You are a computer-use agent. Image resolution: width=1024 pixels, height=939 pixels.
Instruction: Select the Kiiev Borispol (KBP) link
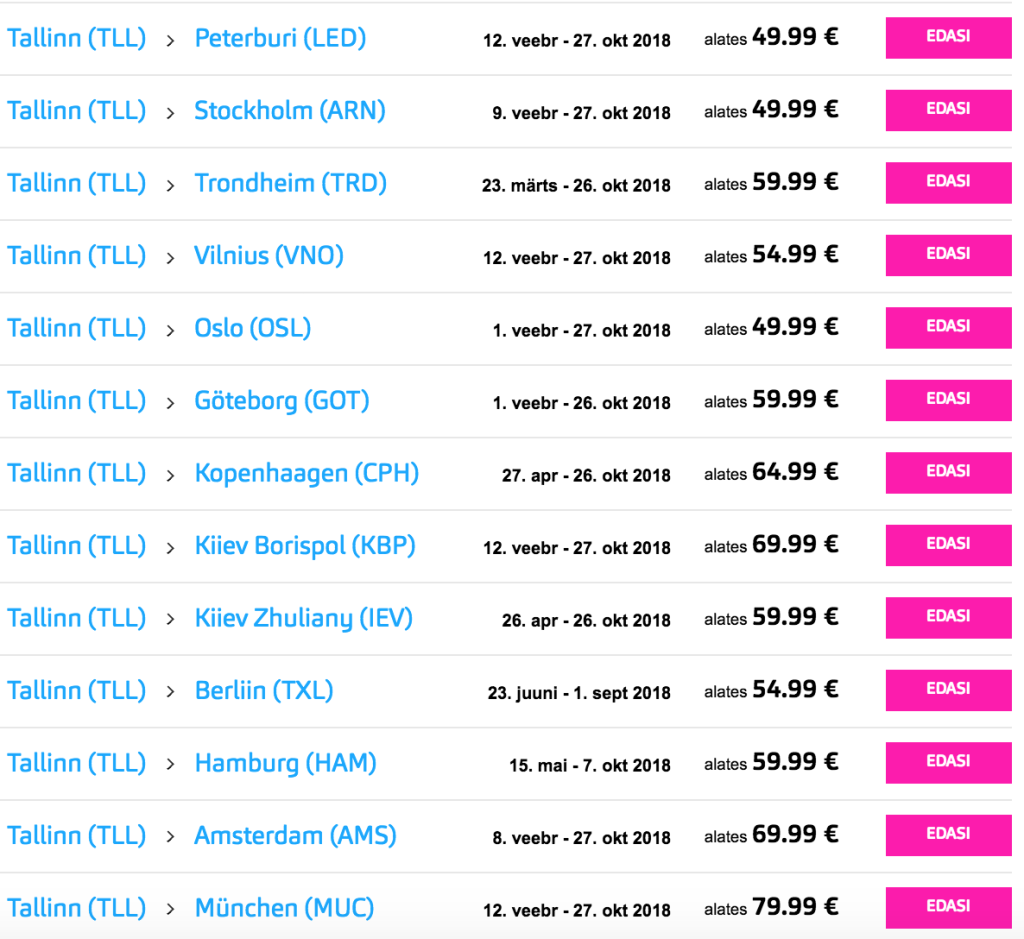[305, 546]
